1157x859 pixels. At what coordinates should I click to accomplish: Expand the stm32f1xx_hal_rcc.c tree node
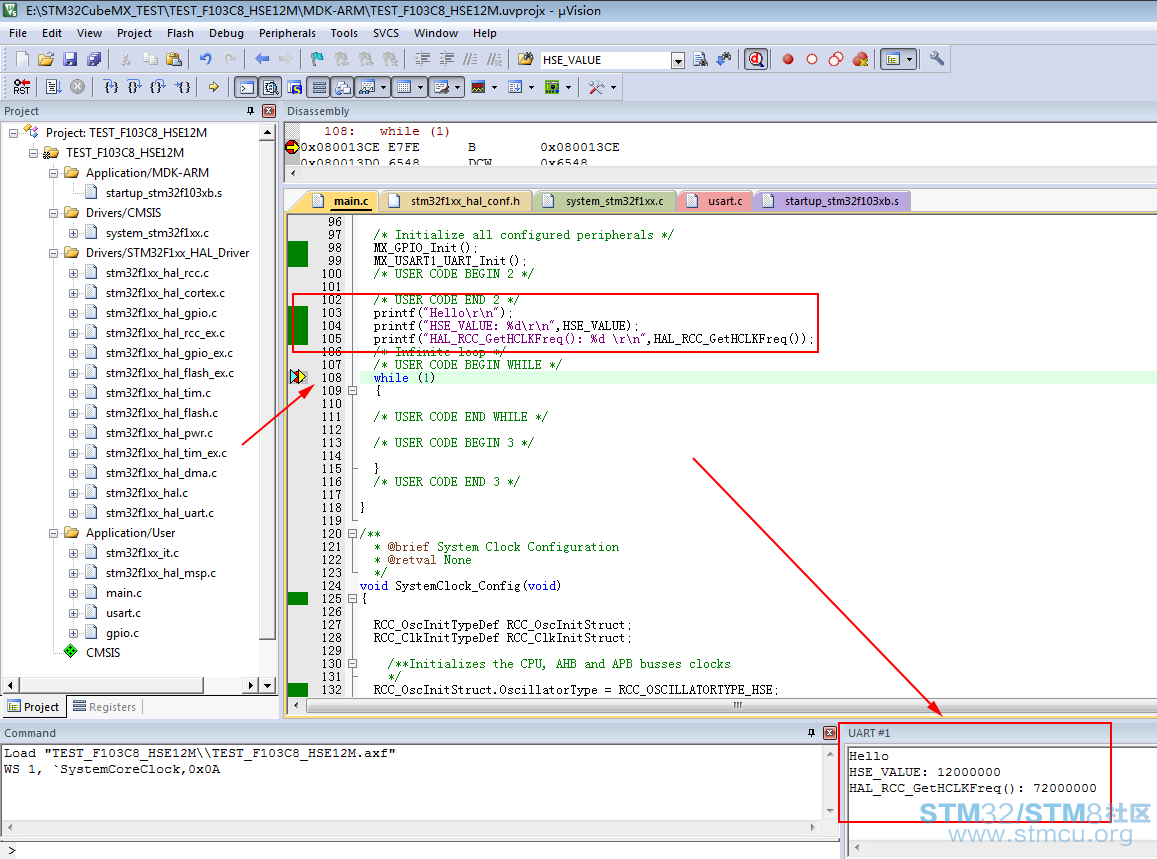pos(73,273)
